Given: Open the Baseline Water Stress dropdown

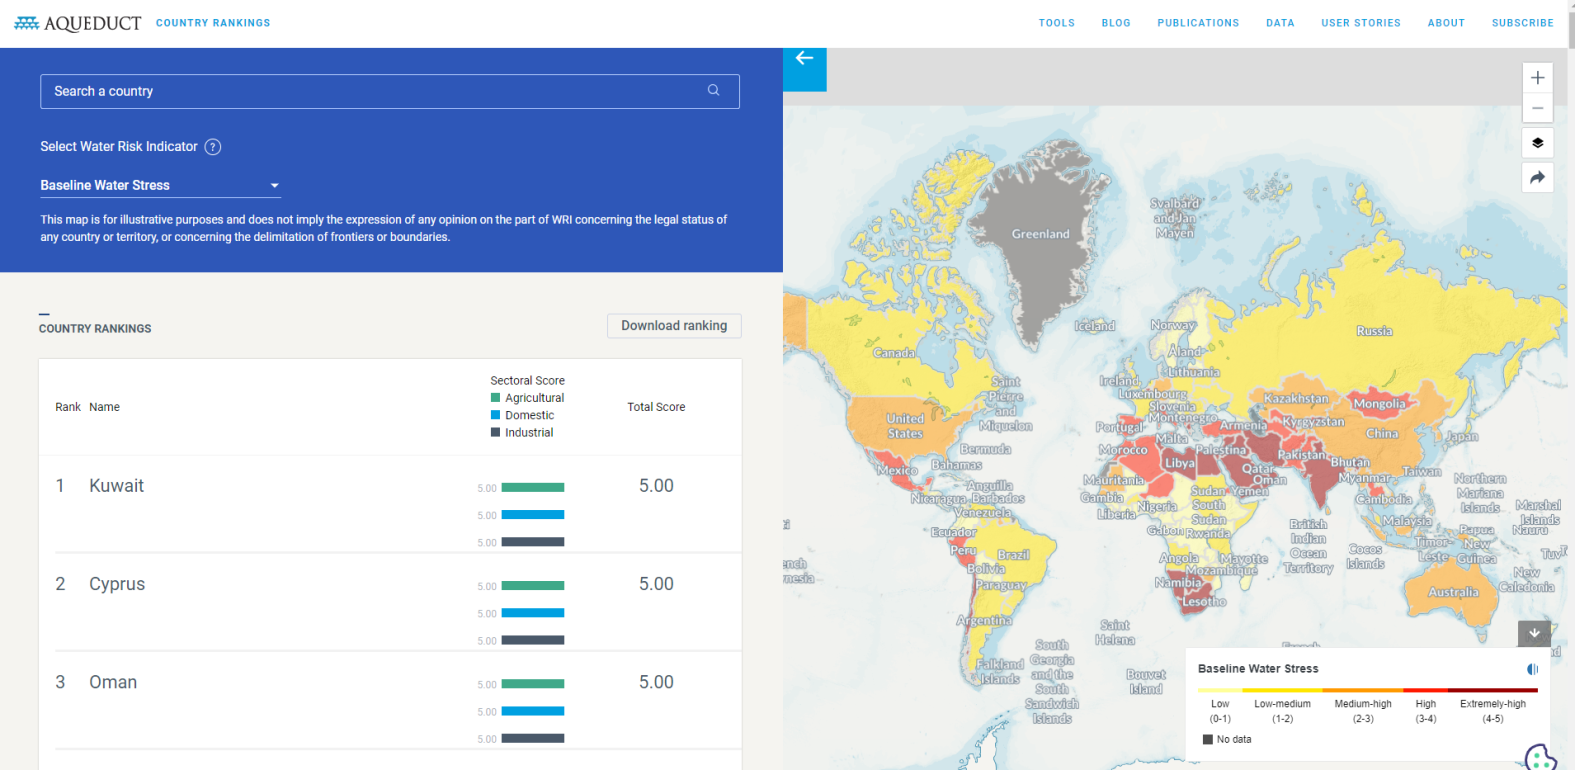Looking at the screenshot, I should pyautogui.click(x=160, y=185).
